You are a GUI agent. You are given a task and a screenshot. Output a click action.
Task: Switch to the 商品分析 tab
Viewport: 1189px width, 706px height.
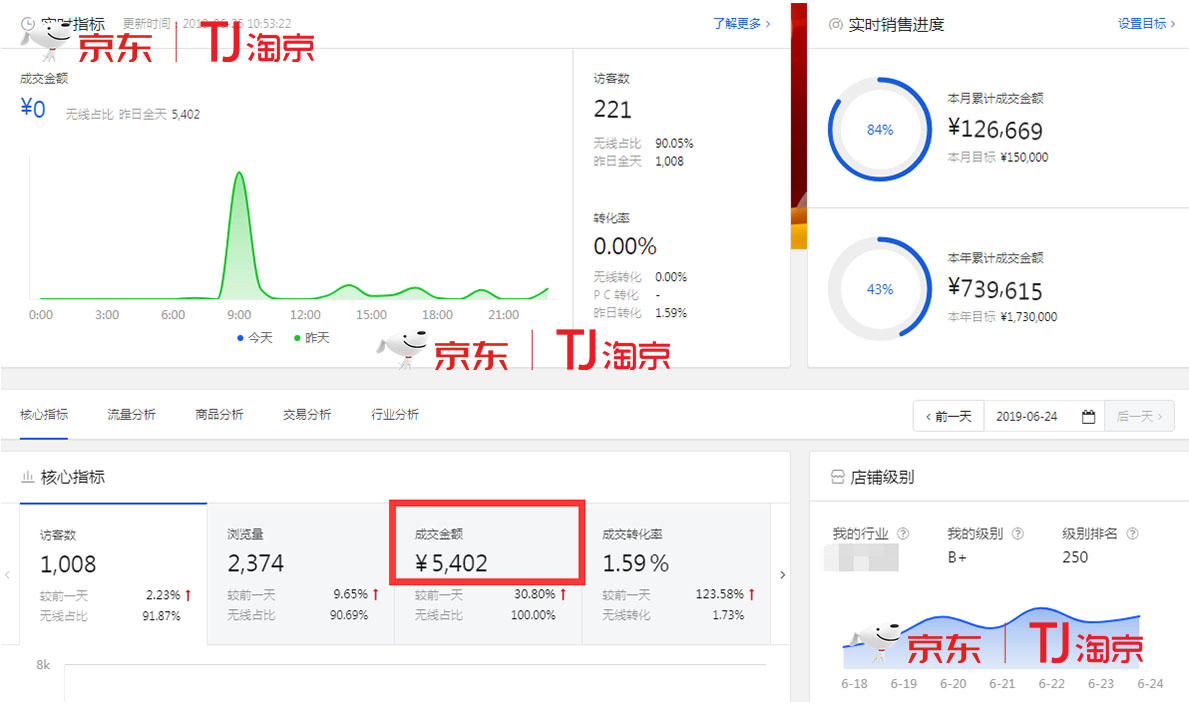tap(219, 414)
